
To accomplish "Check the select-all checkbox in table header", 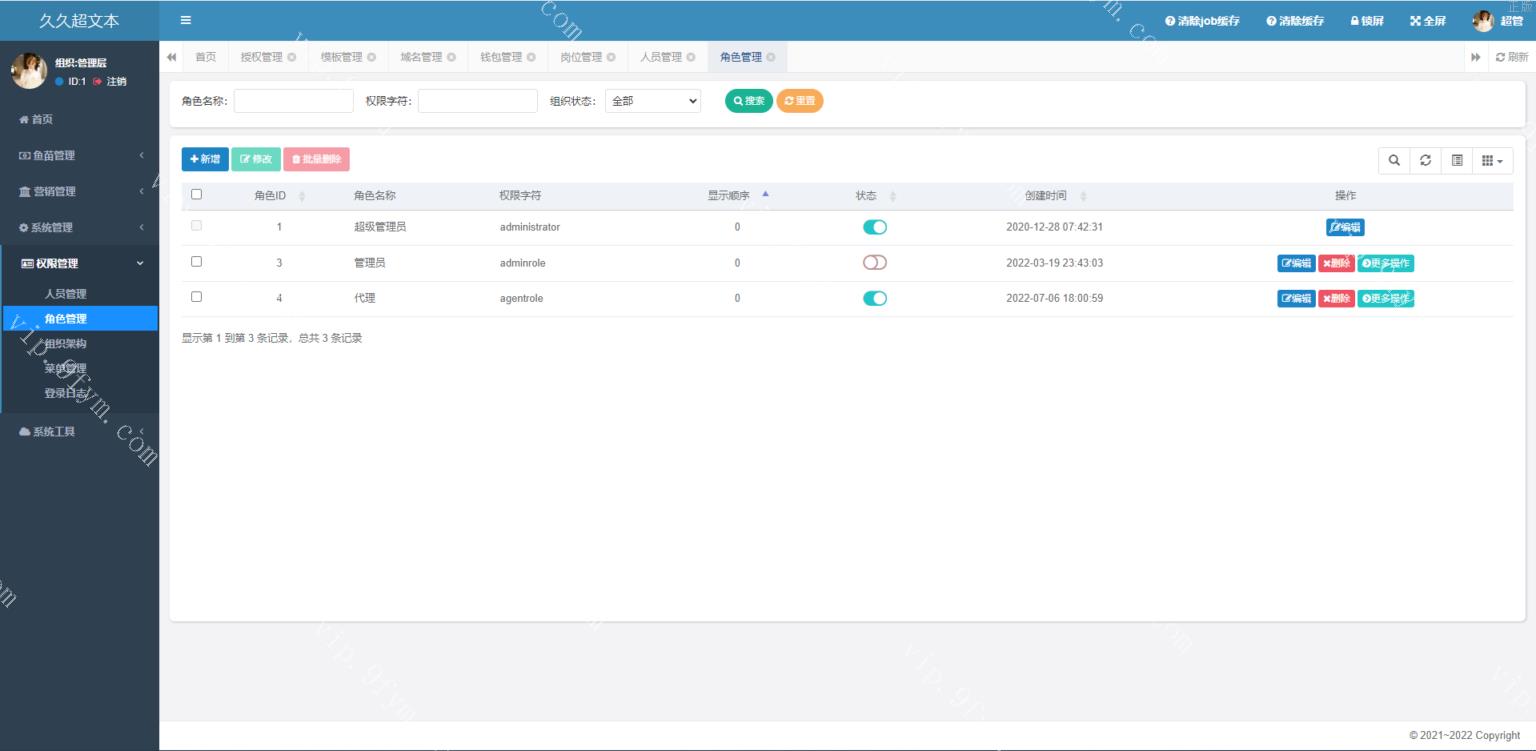I will (x=196, y=195).
